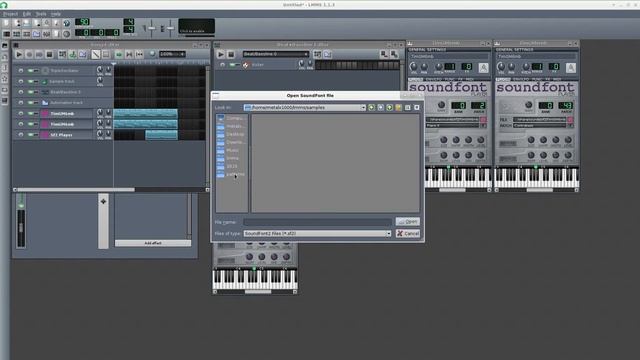Switch file dialog to detail view

(416, 107)
